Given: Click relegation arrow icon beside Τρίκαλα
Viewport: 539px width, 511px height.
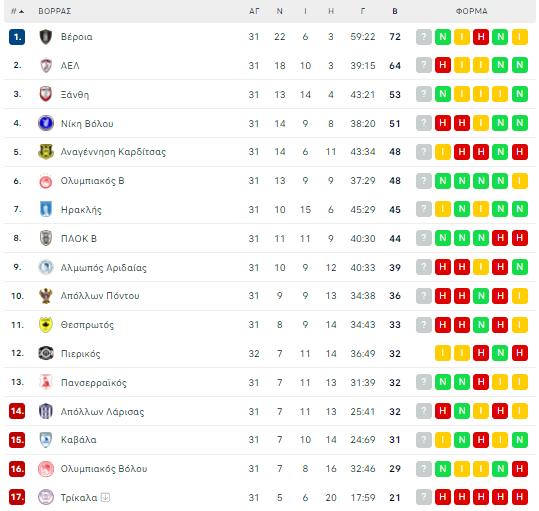Looking at the screenshot, I should (x=106, y=497).
